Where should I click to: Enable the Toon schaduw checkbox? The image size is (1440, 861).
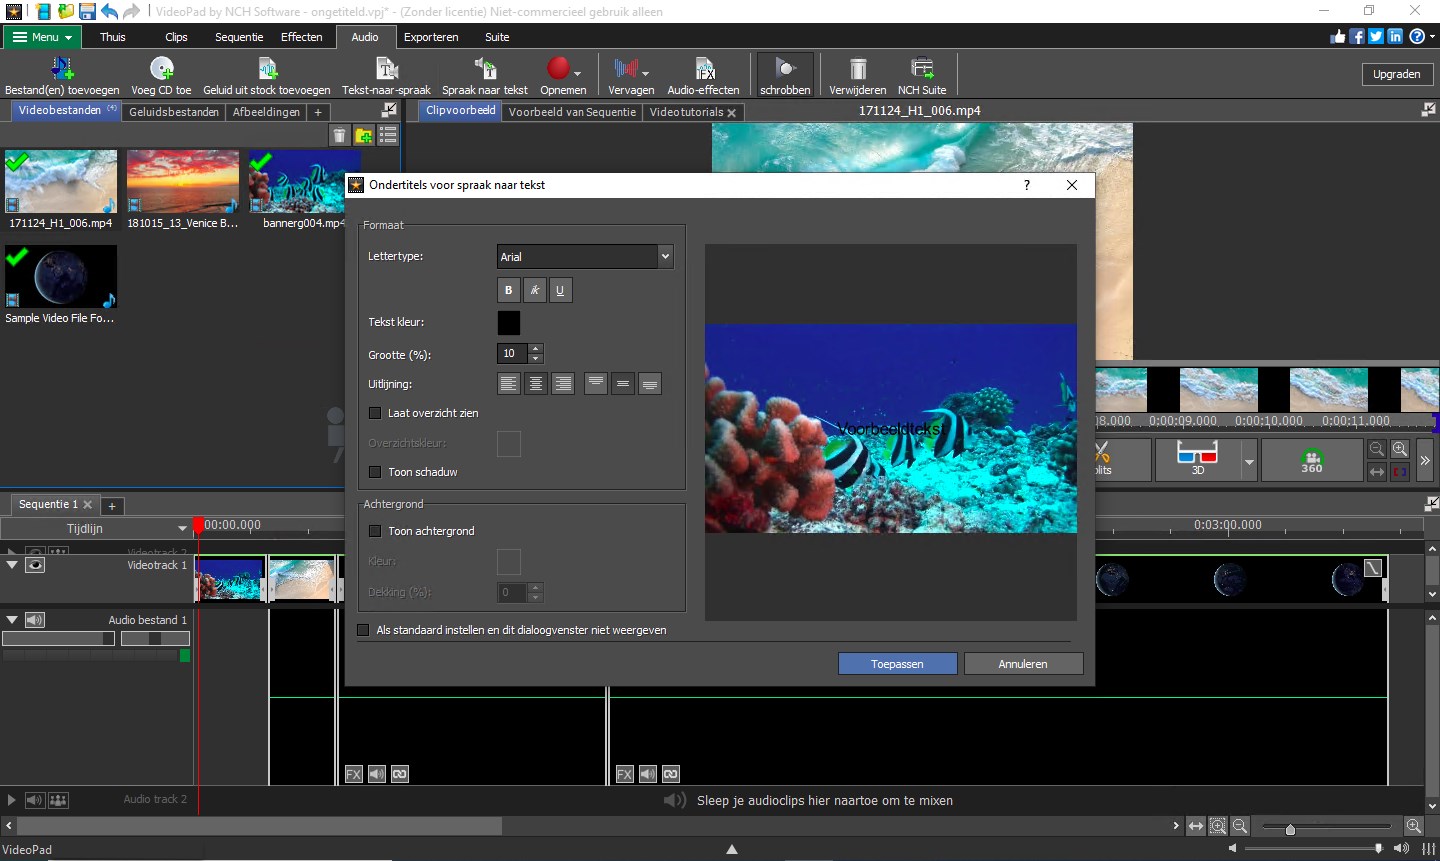(375, 472)
